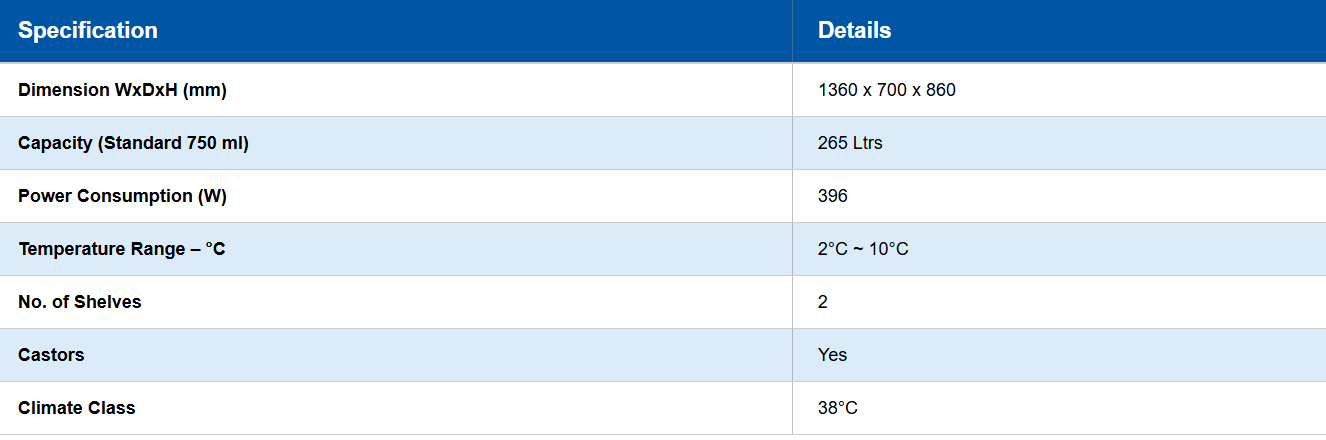Click the 38°C climate class value

click(838, 408)
